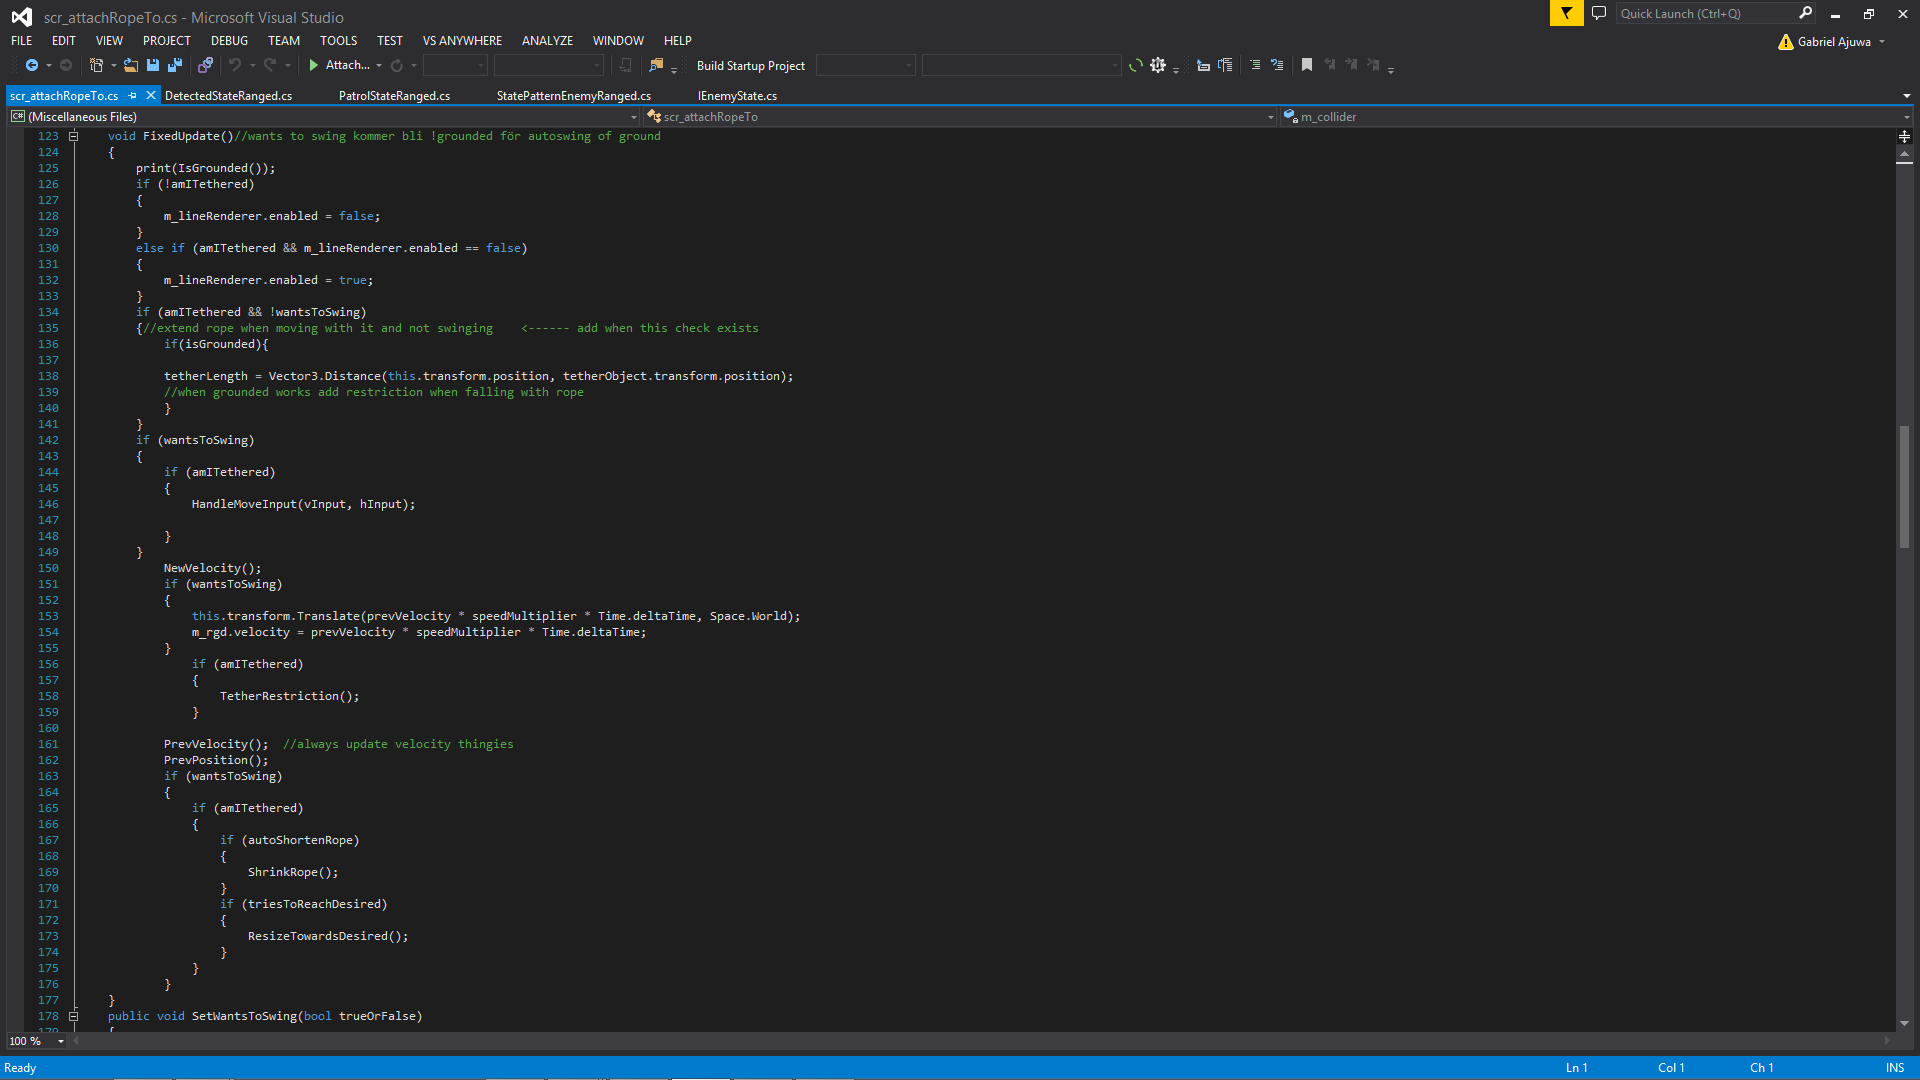Image resolution: width=1920 pixels, height=1080 pixels.
Task: Save the current file with Save icon
Action: [x=153, y=65]
